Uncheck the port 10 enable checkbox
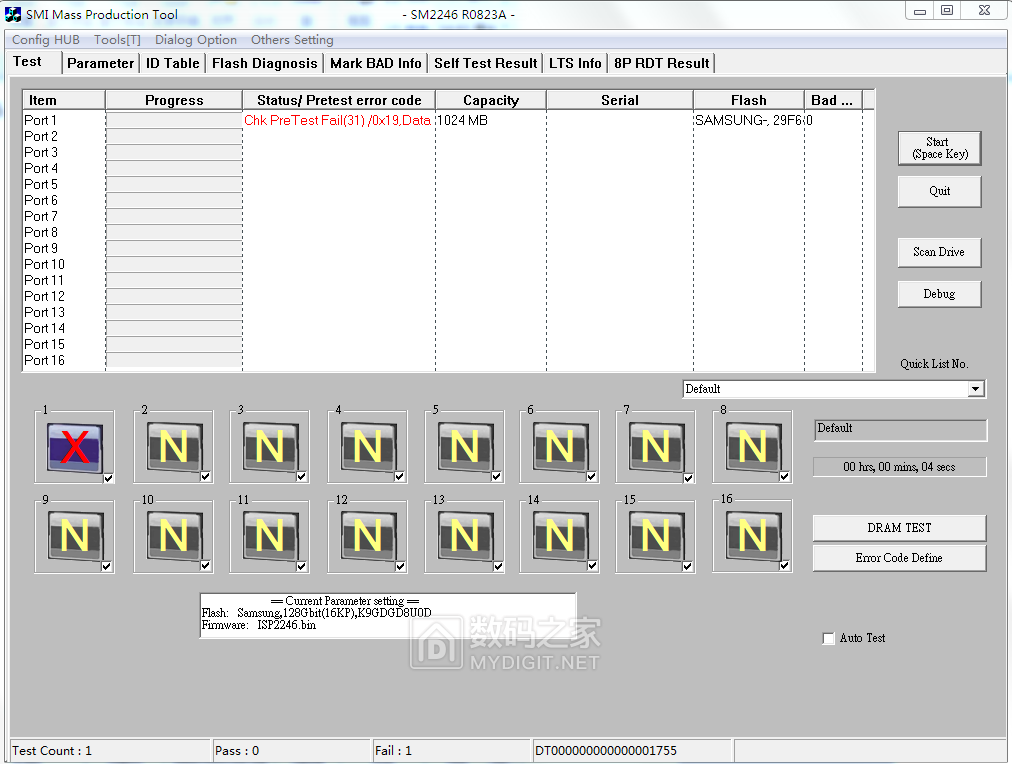 (205, 566)
